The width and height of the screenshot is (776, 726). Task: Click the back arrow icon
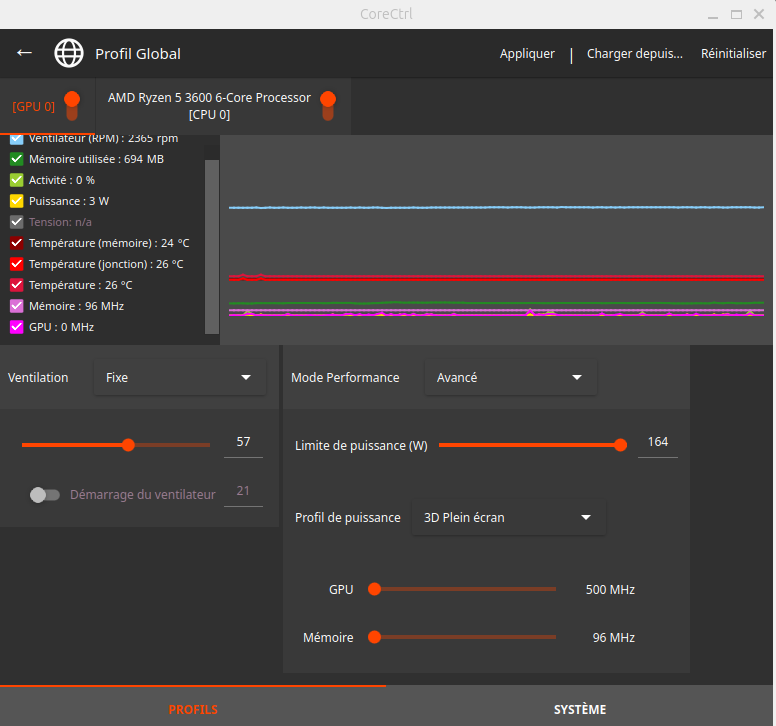[x=25, y=53]
